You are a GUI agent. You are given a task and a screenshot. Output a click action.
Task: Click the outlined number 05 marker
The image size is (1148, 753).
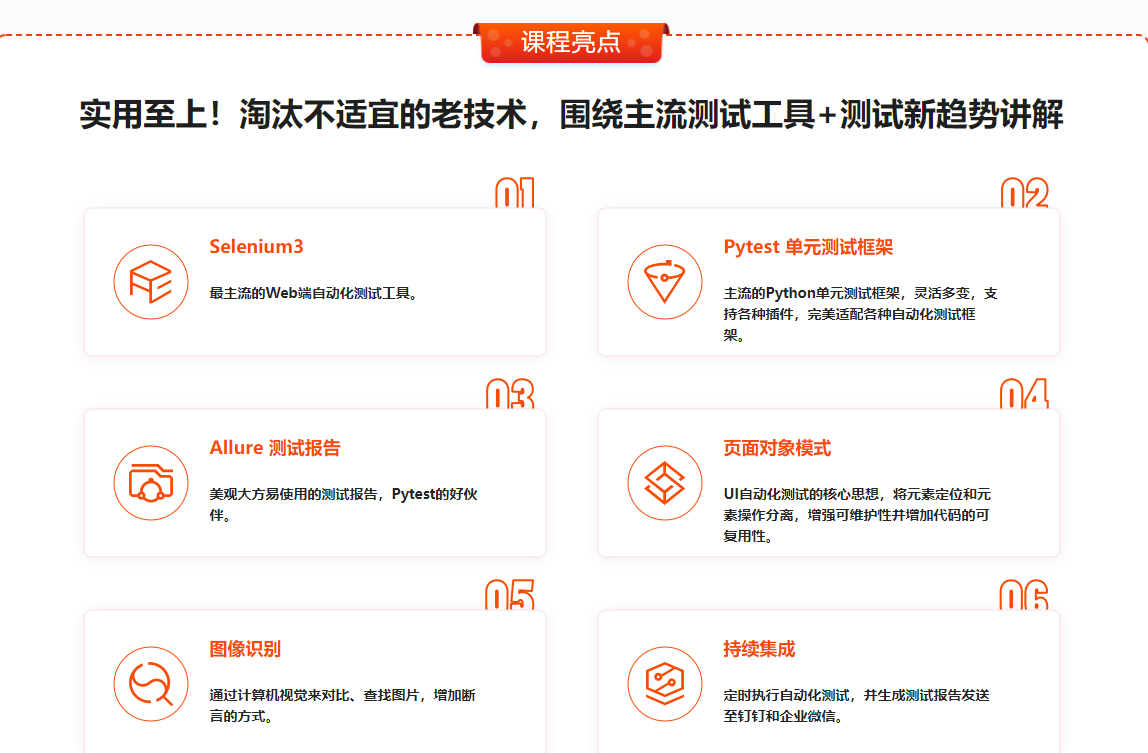pyautogui.click(x=510, y=596)
